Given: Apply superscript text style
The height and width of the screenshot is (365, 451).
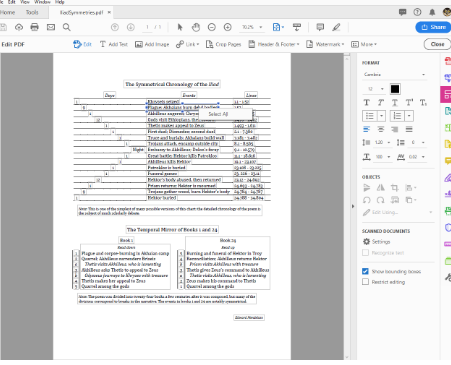Looking at the screenshot, I should 409,102.
